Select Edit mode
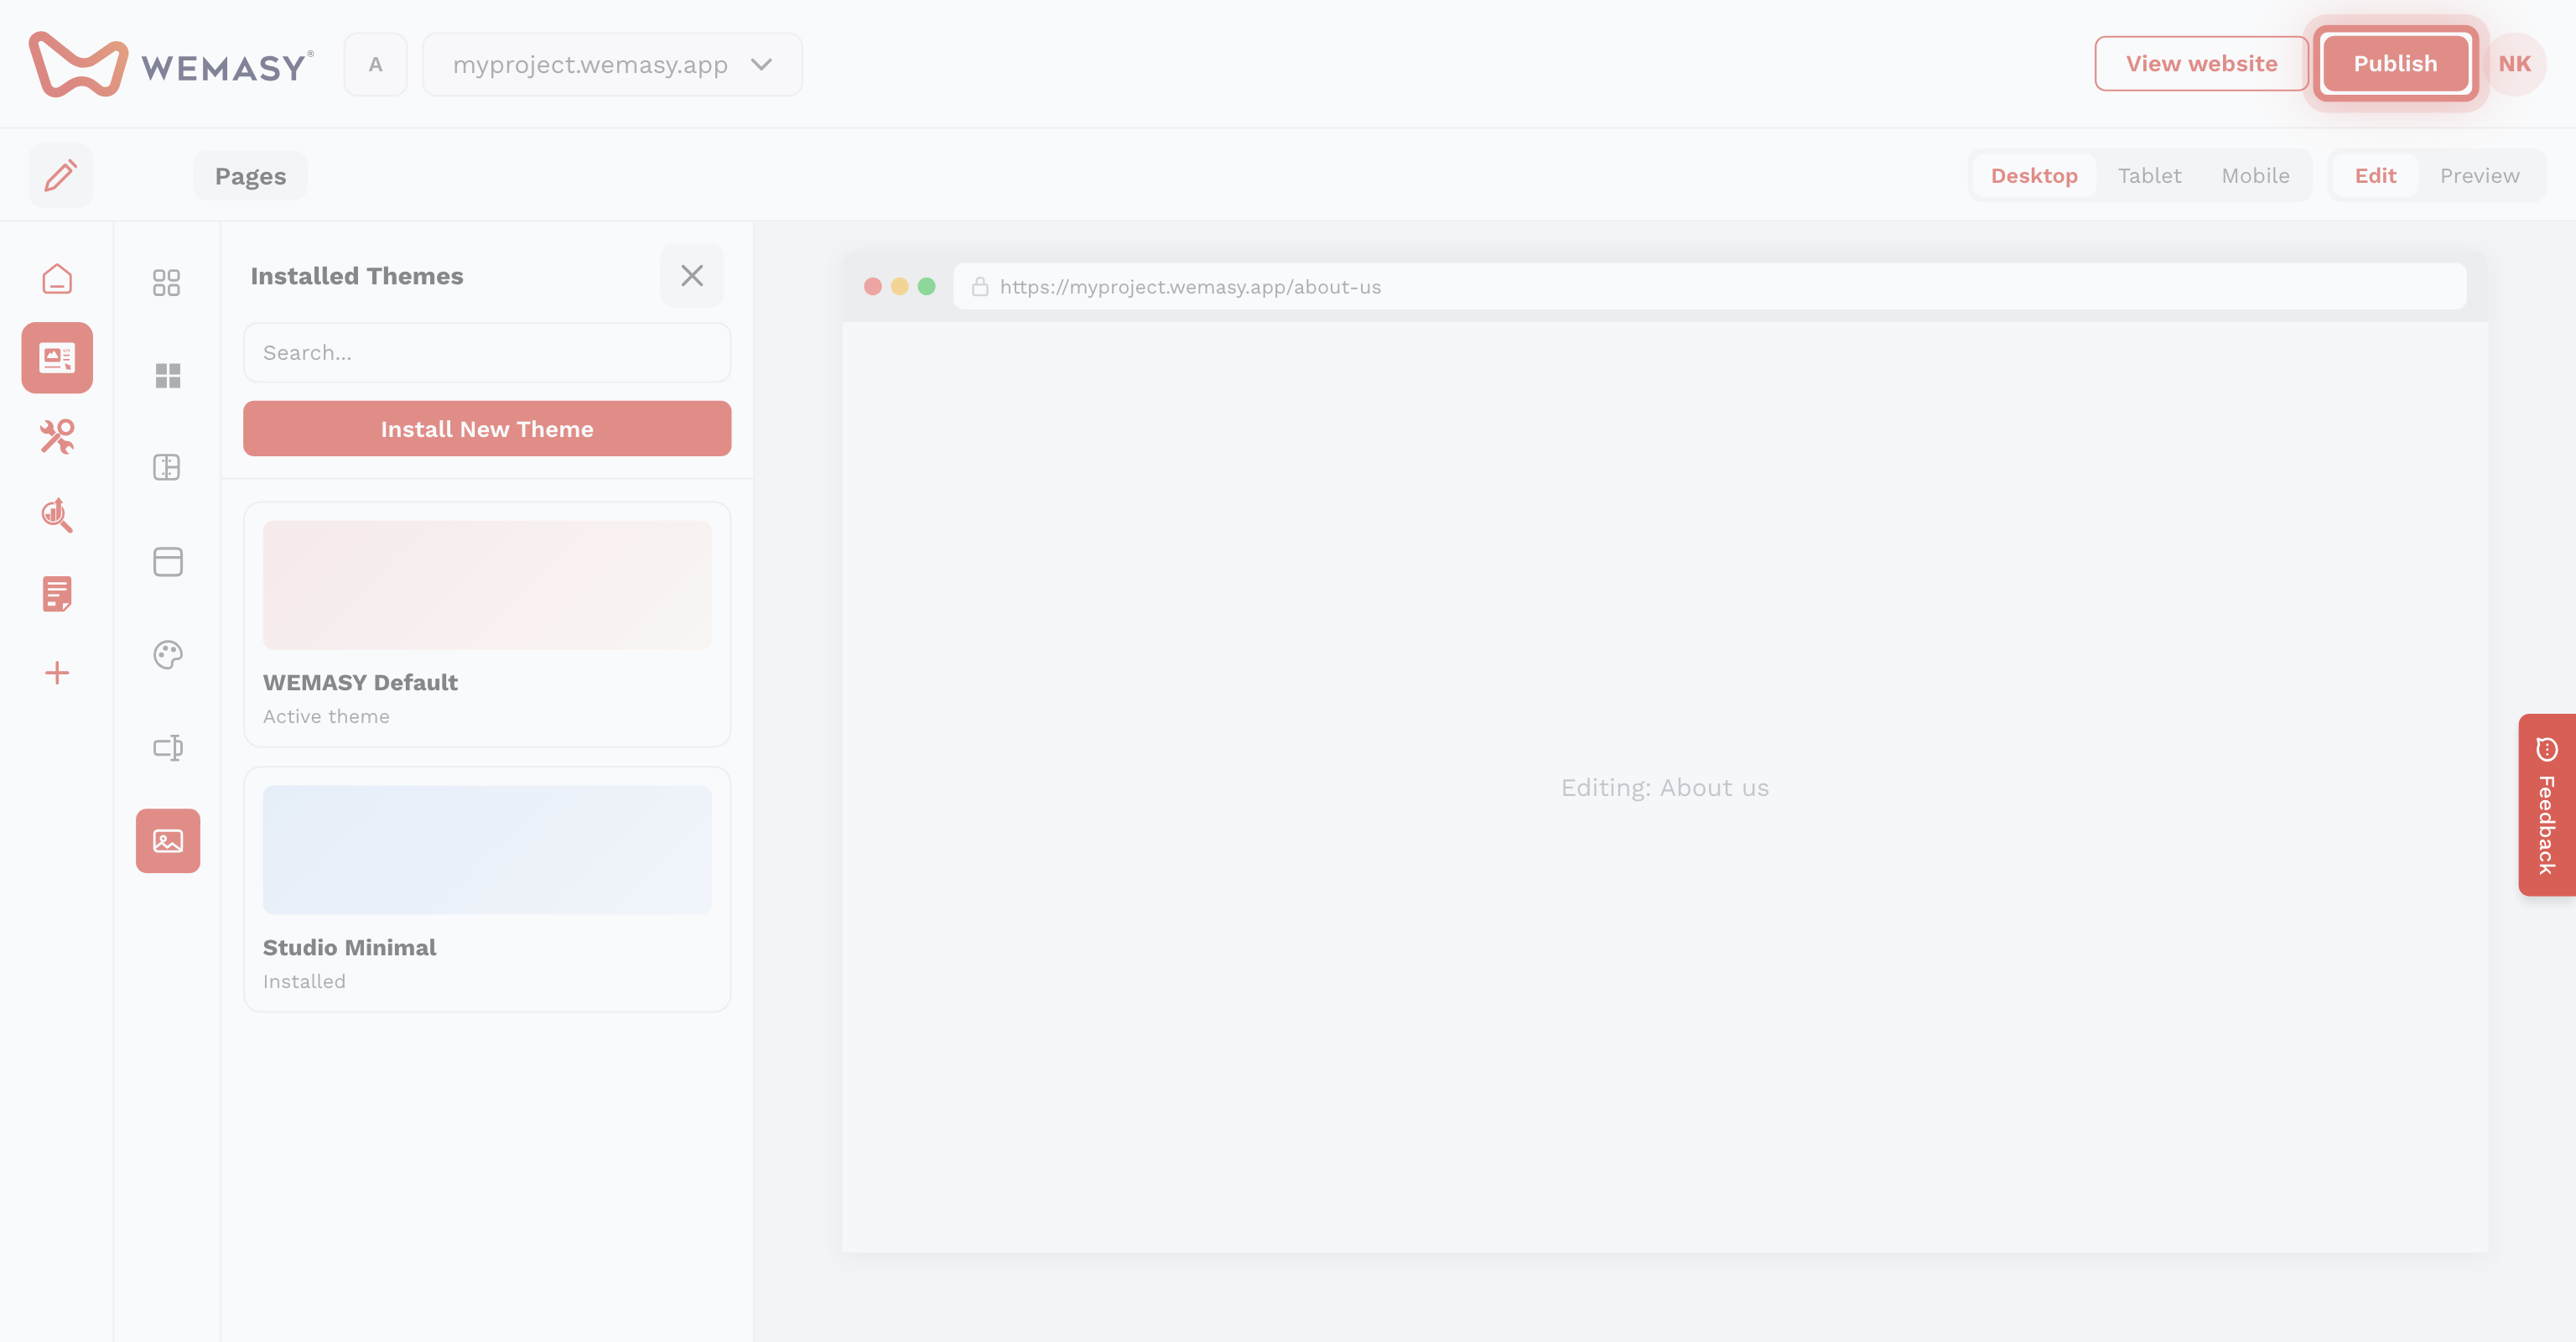The image size is (2576, 1342). [x=2375, y=175]
